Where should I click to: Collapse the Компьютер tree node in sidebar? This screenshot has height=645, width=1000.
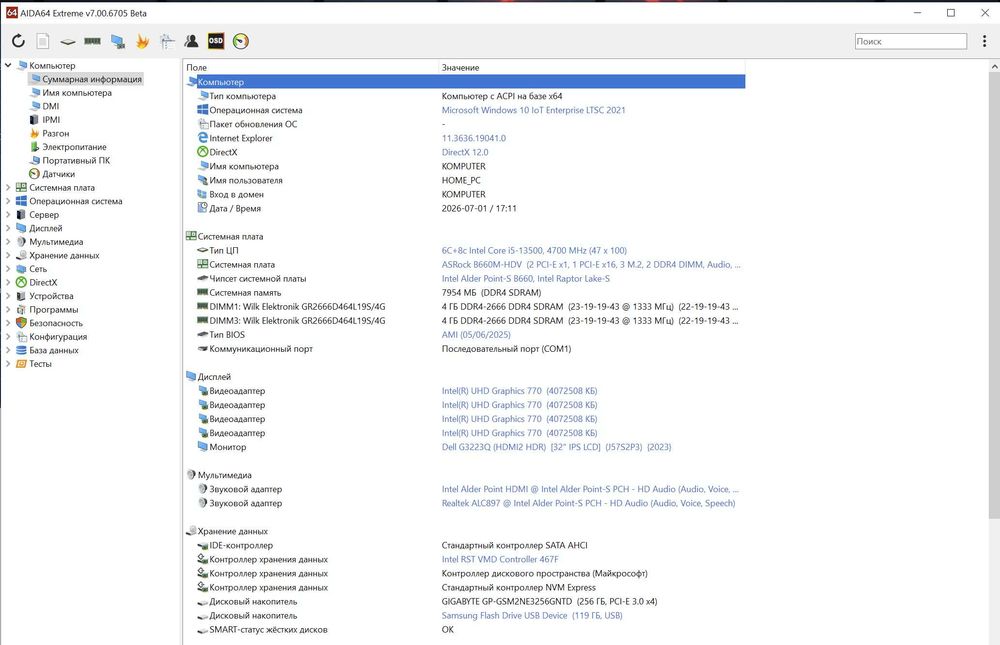click(8, 65)
